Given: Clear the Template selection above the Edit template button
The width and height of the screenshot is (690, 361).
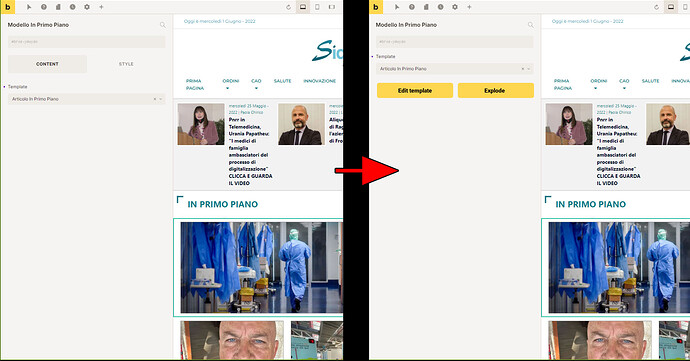Looking at the screenshot, I should pyautogui.click(x=522, y=69).
